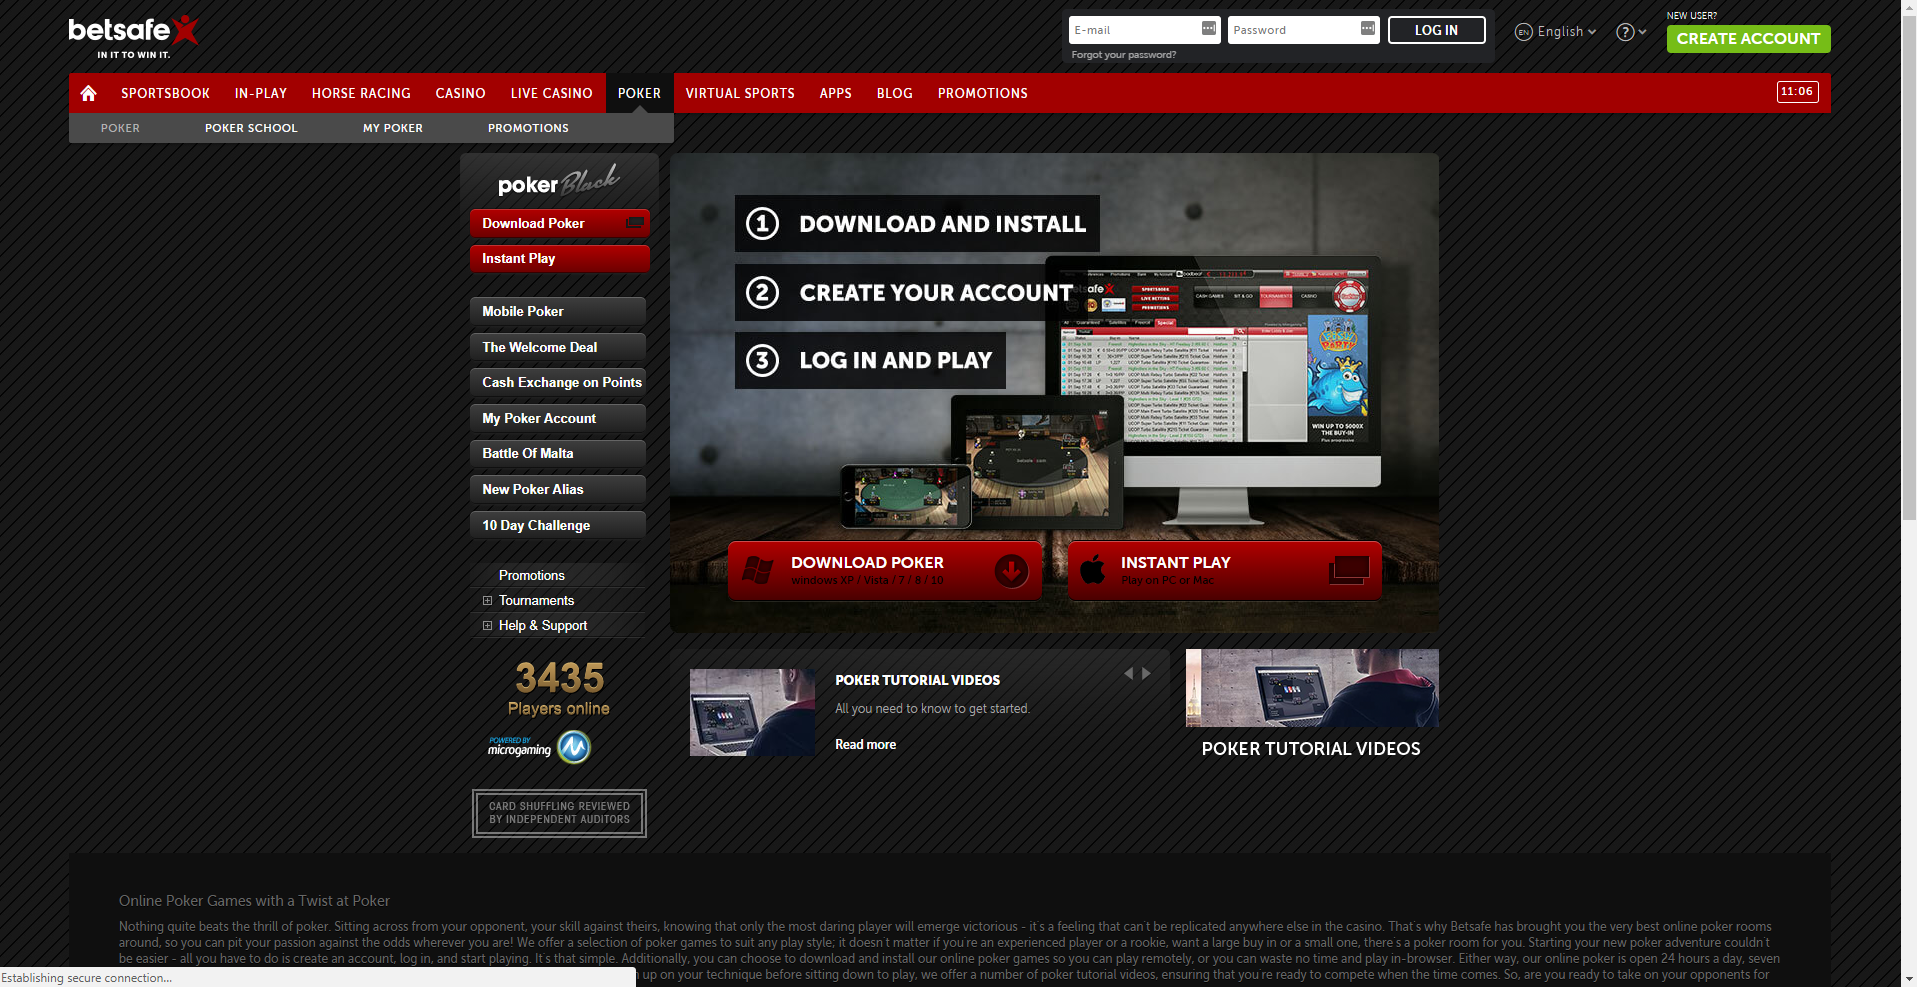Select the Poker main tab
1917x987 pixels.
[639, 93]
